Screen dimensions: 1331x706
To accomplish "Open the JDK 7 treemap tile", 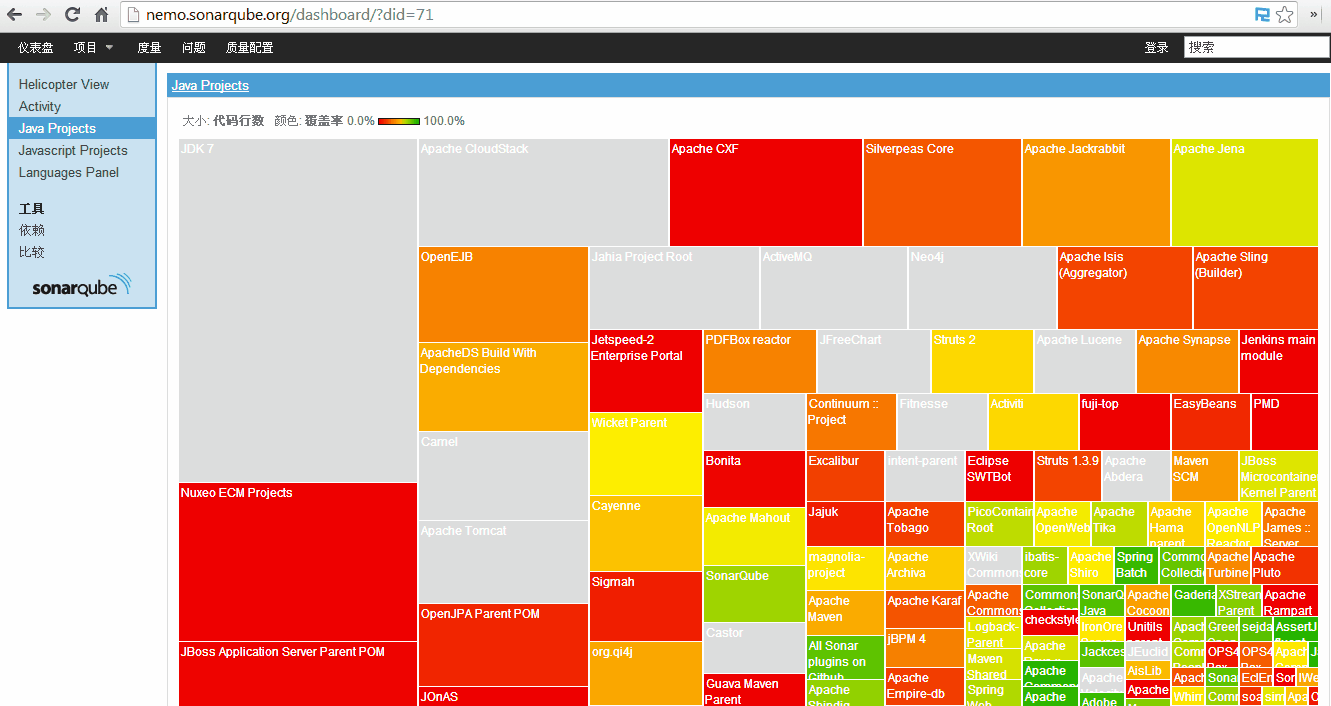I will tap(298, 310).
